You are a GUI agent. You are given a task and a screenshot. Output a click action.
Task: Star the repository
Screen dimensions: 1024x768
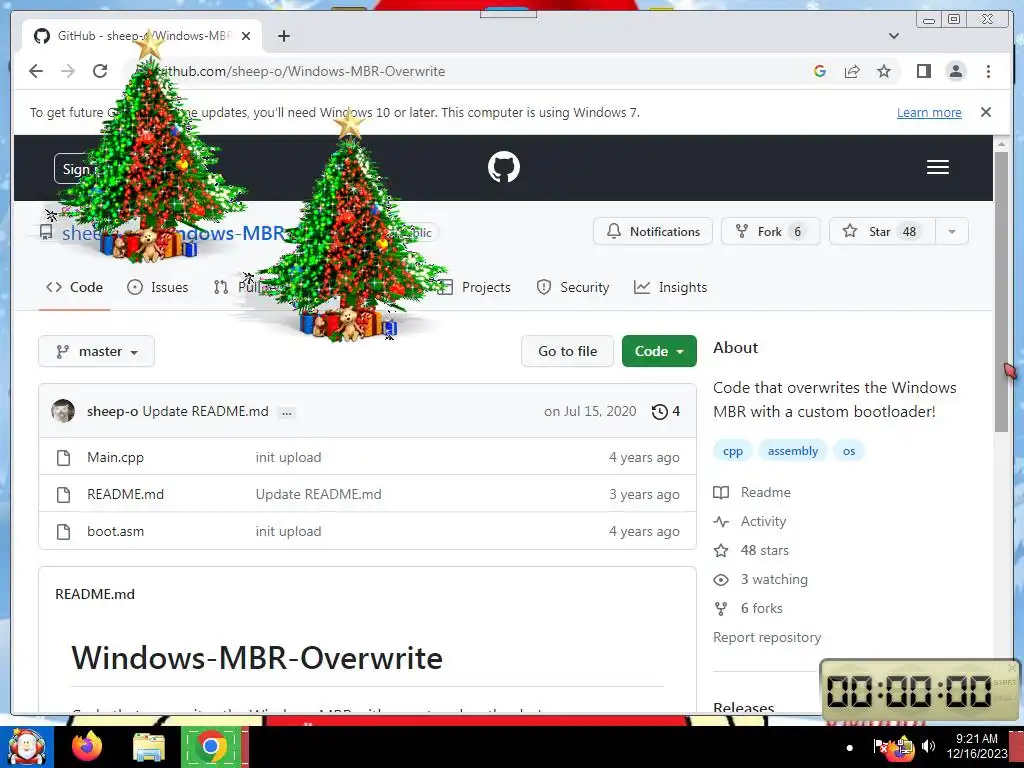(882, 231)
